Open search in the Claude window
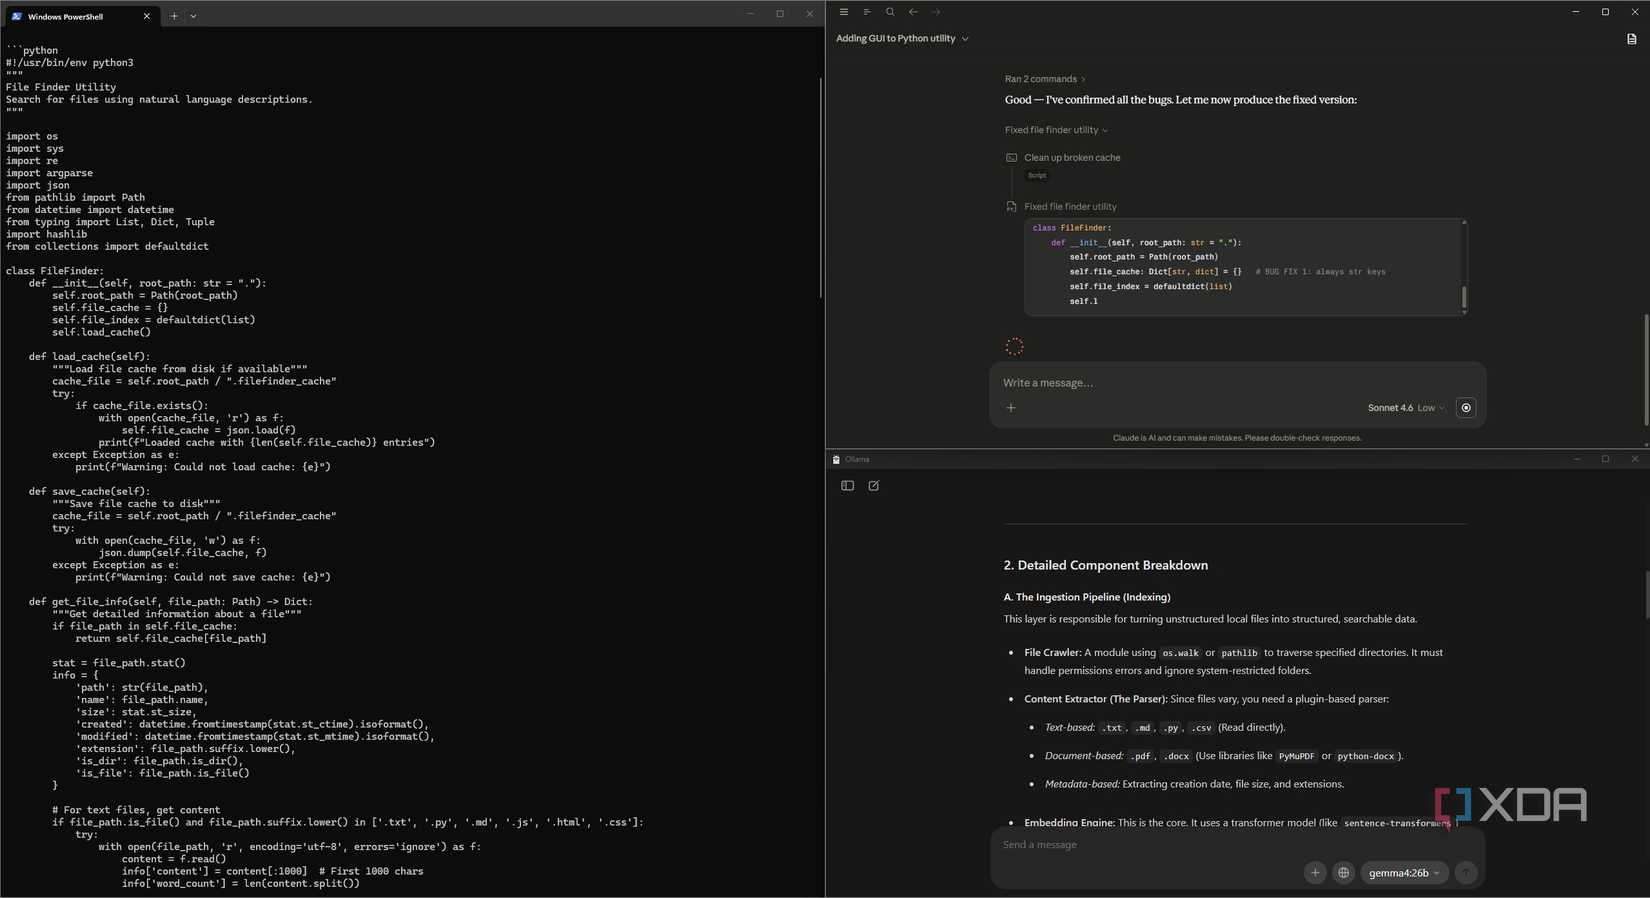The width and height of the screenshot is (1650, 898). (890, 12)
